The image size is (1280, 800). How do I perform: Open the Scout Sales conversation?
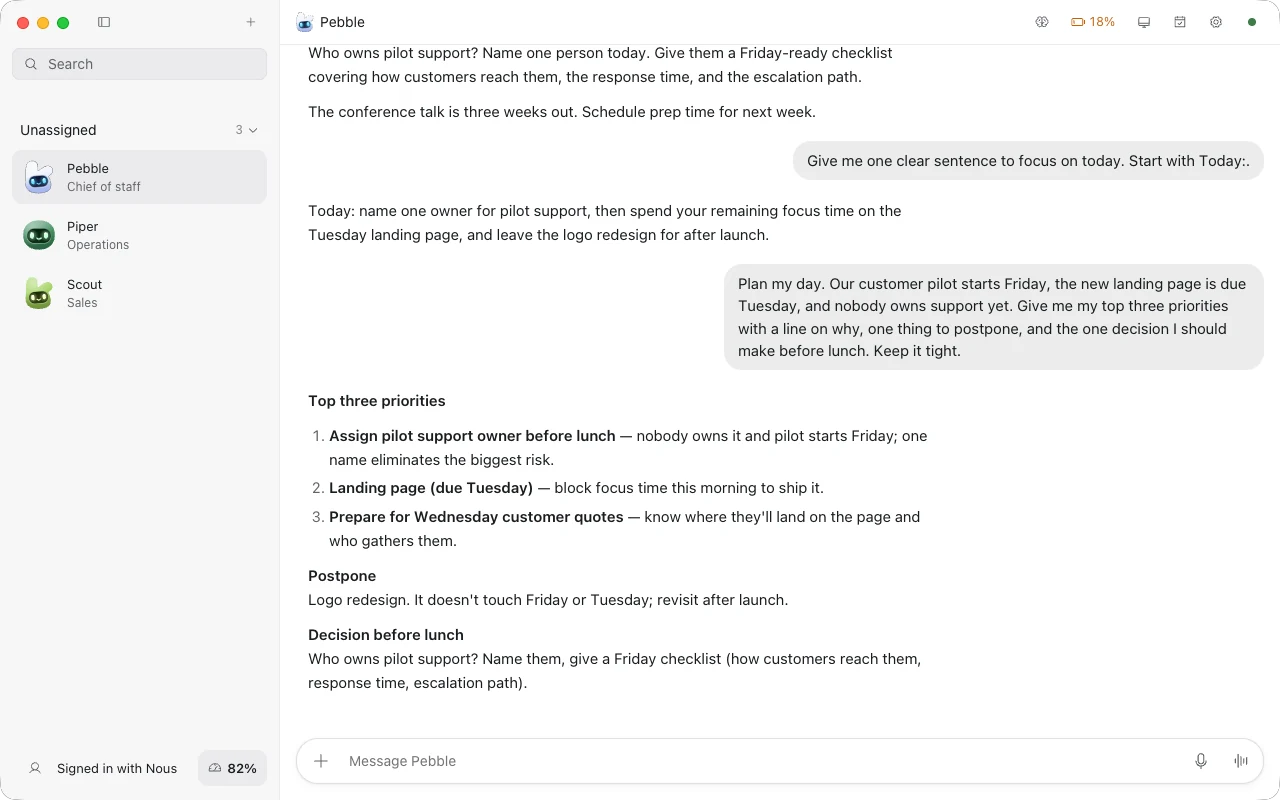coord(140,293)
